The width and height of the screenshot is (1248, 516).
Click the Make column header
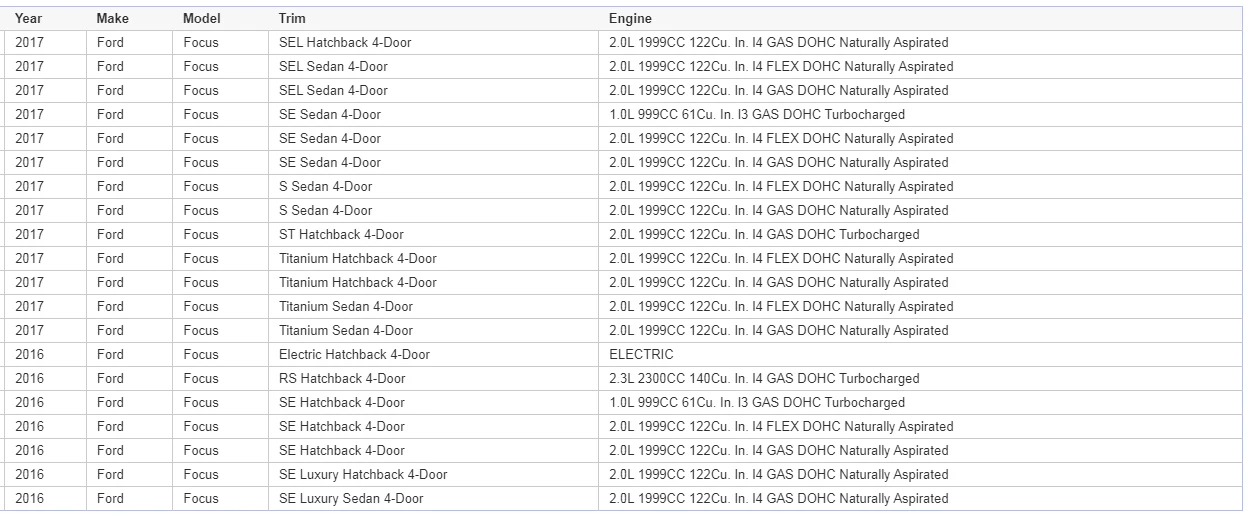(x=129, y=19)
